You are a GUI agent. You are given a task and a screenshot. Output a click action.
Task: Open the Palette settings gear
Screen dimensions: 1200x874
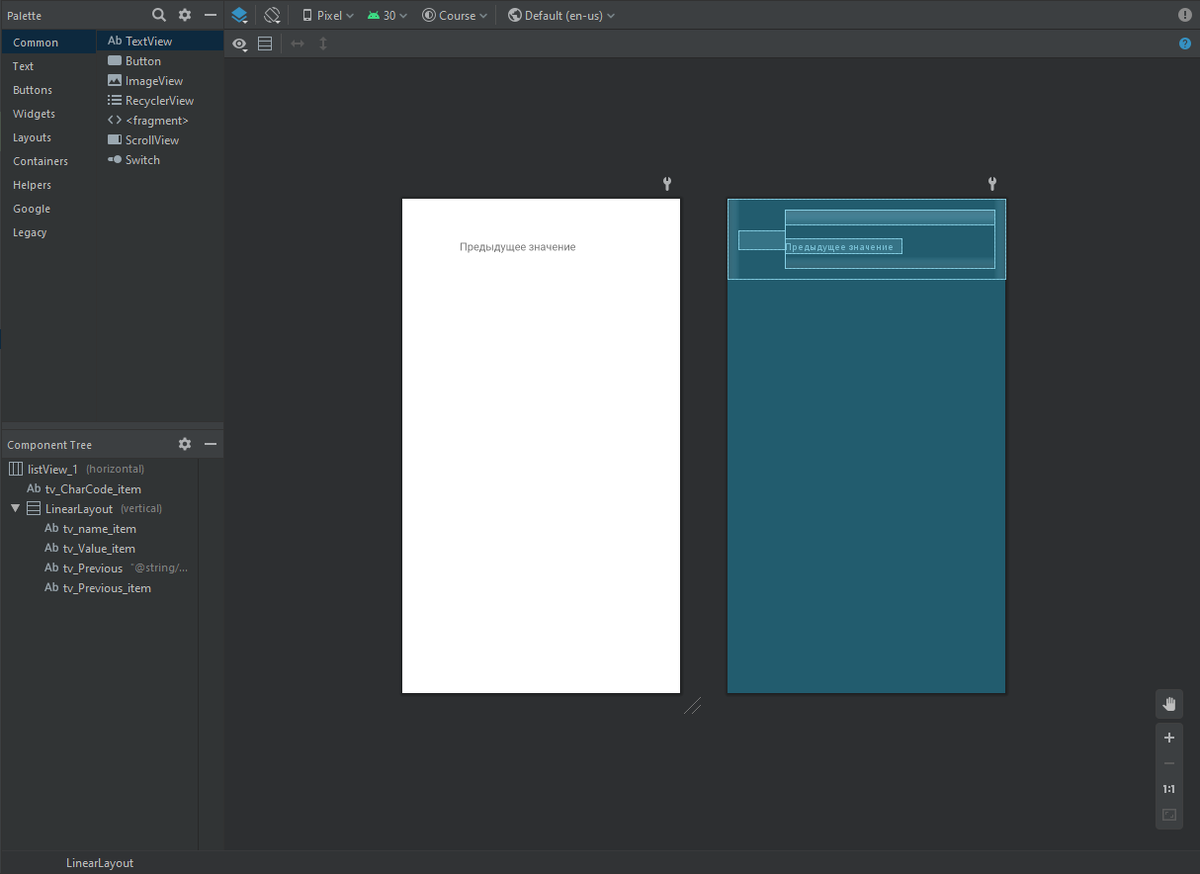click(x=185, y=15)
